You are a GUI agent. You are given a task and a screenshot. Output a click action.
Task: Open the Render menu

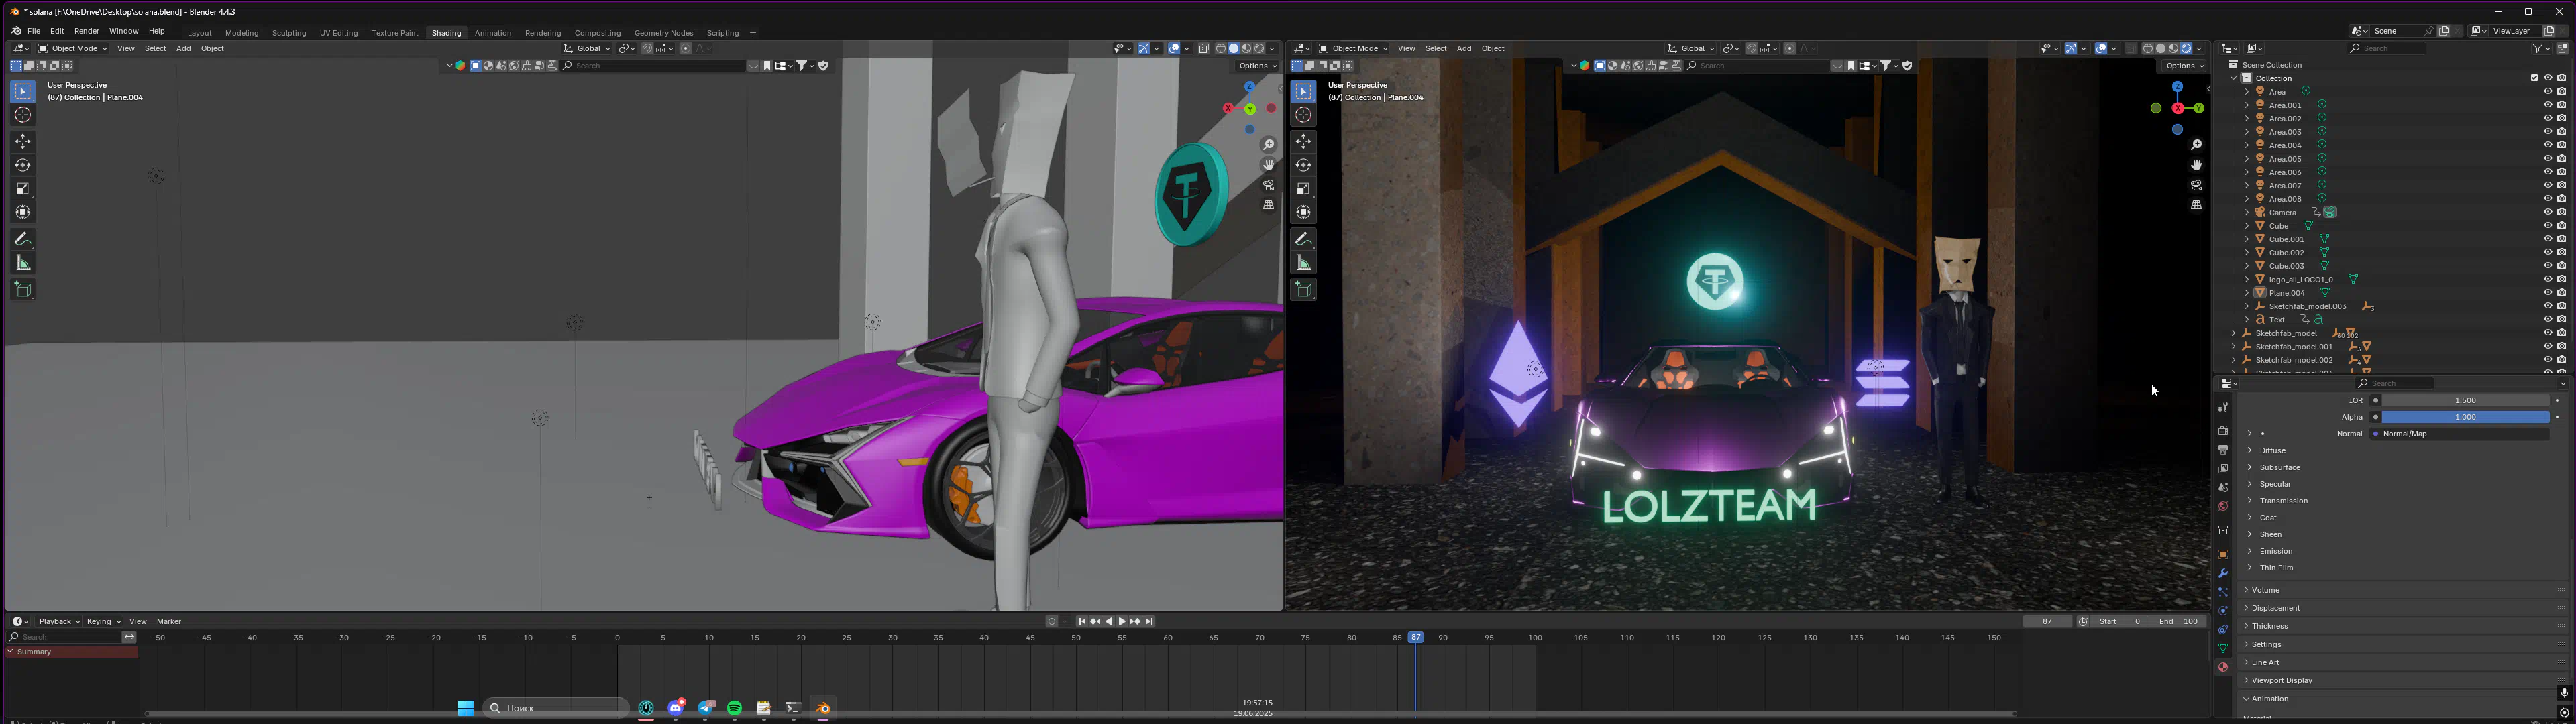click(87, 31)
